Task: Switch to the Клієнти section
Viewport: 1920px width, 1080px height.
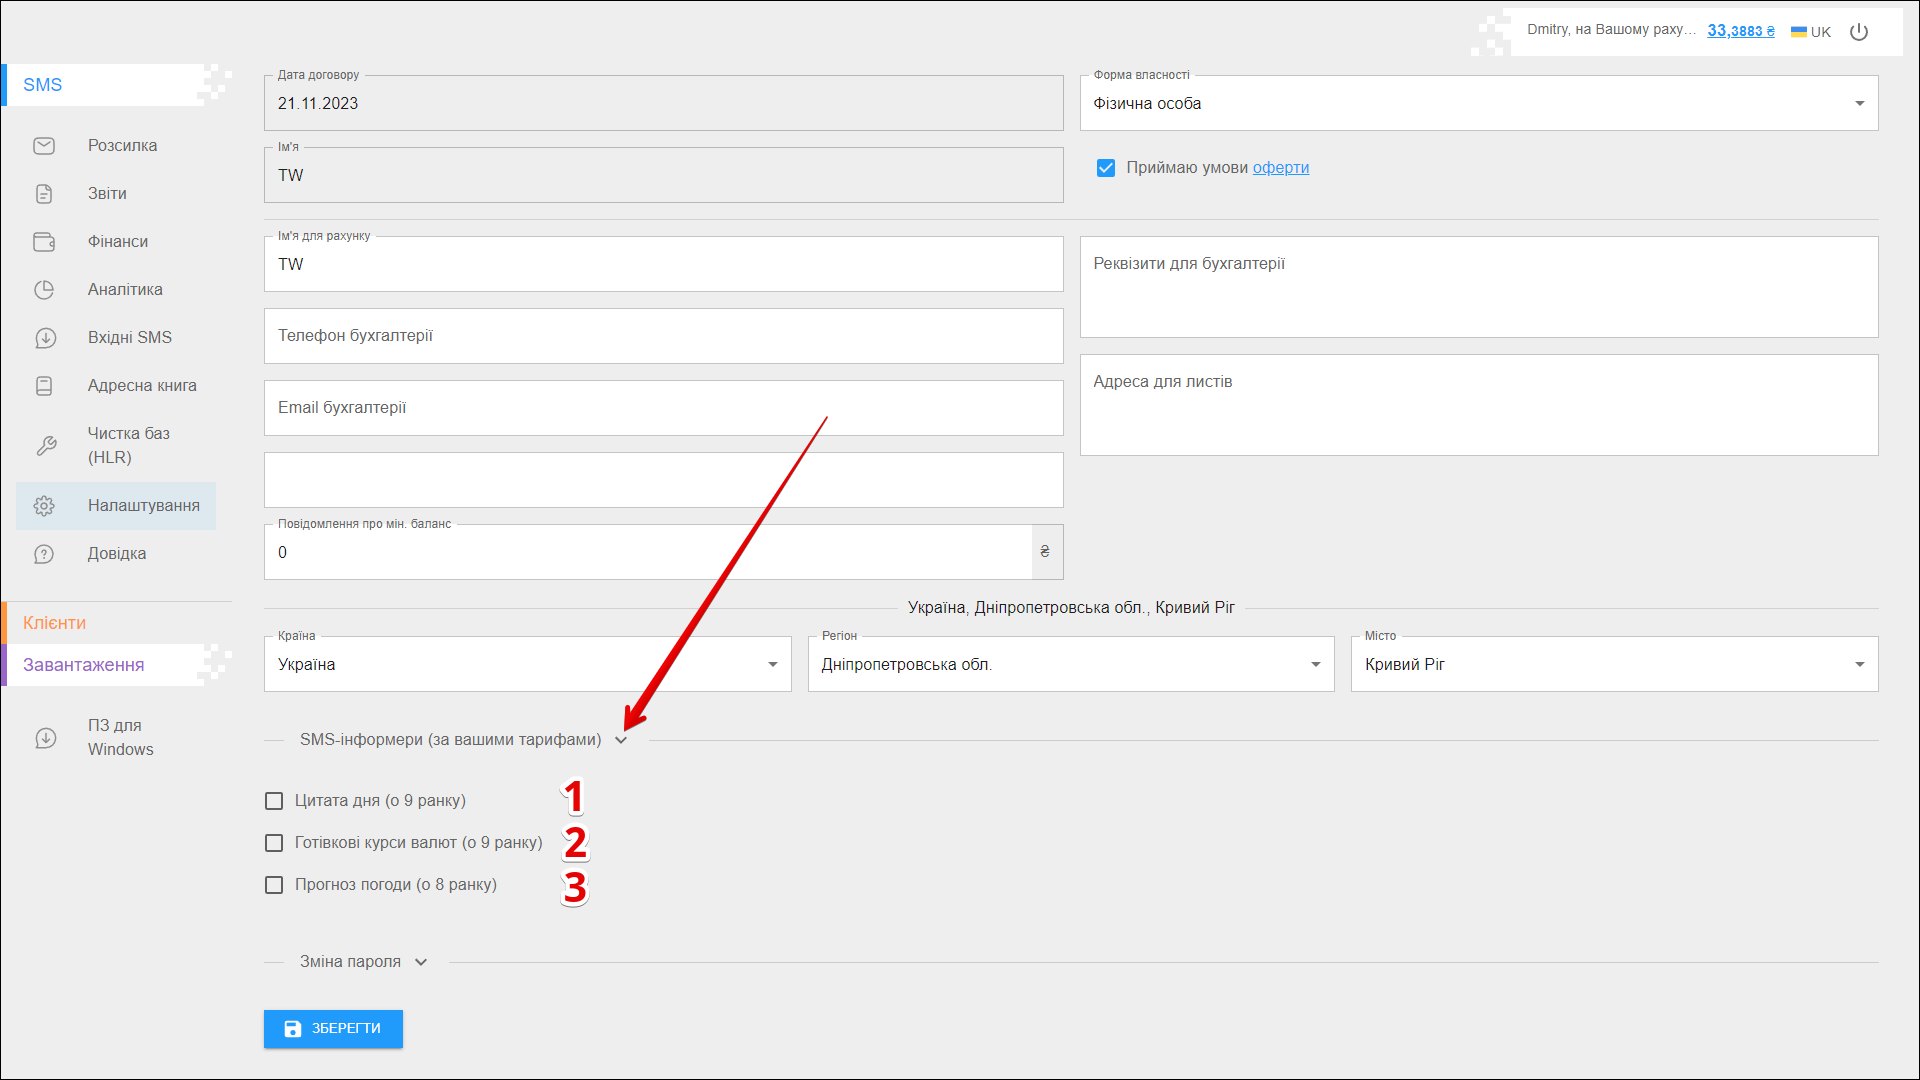Action: tap(55, 623)
